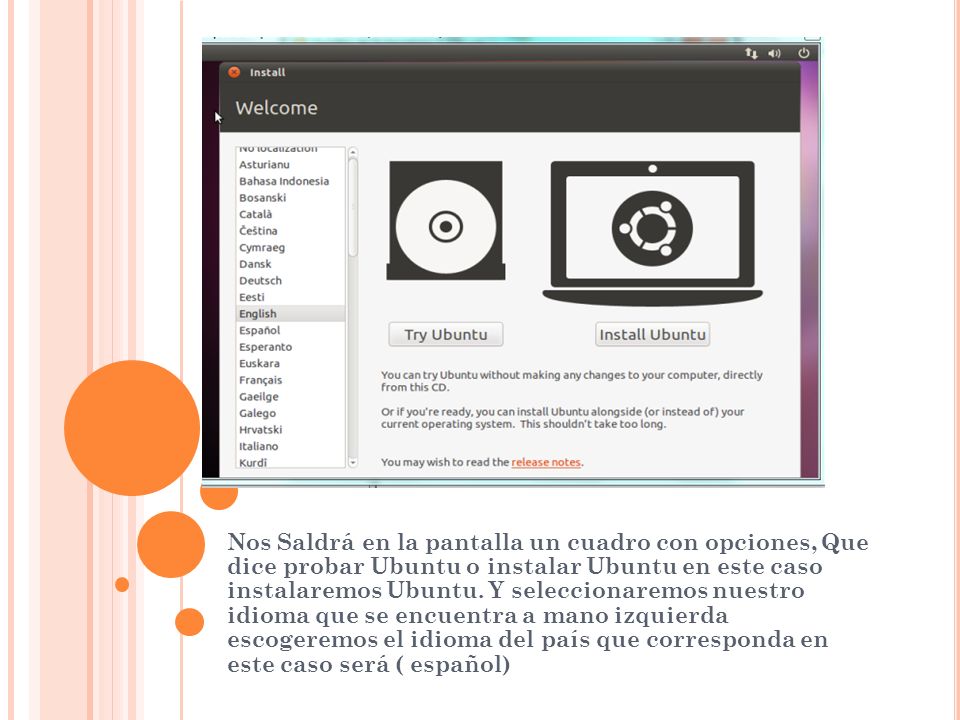Image resolution: width=960 pixels, height=720 pixels.
Task: Open the release notes link
Action: pyautogui.click(x=546, y=462)
